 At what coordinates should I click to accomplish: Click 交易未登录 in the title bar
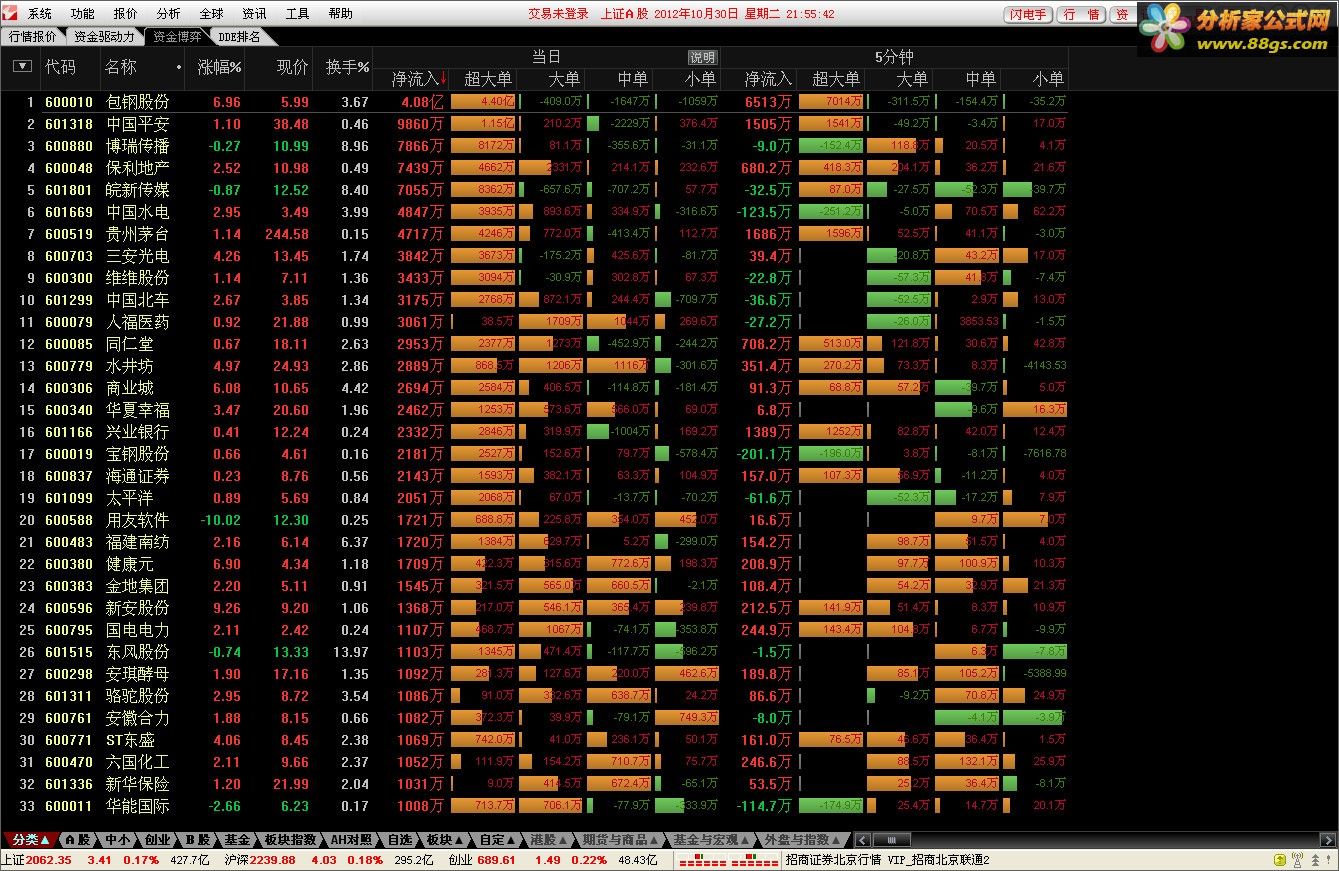click(x=558, y=14)
